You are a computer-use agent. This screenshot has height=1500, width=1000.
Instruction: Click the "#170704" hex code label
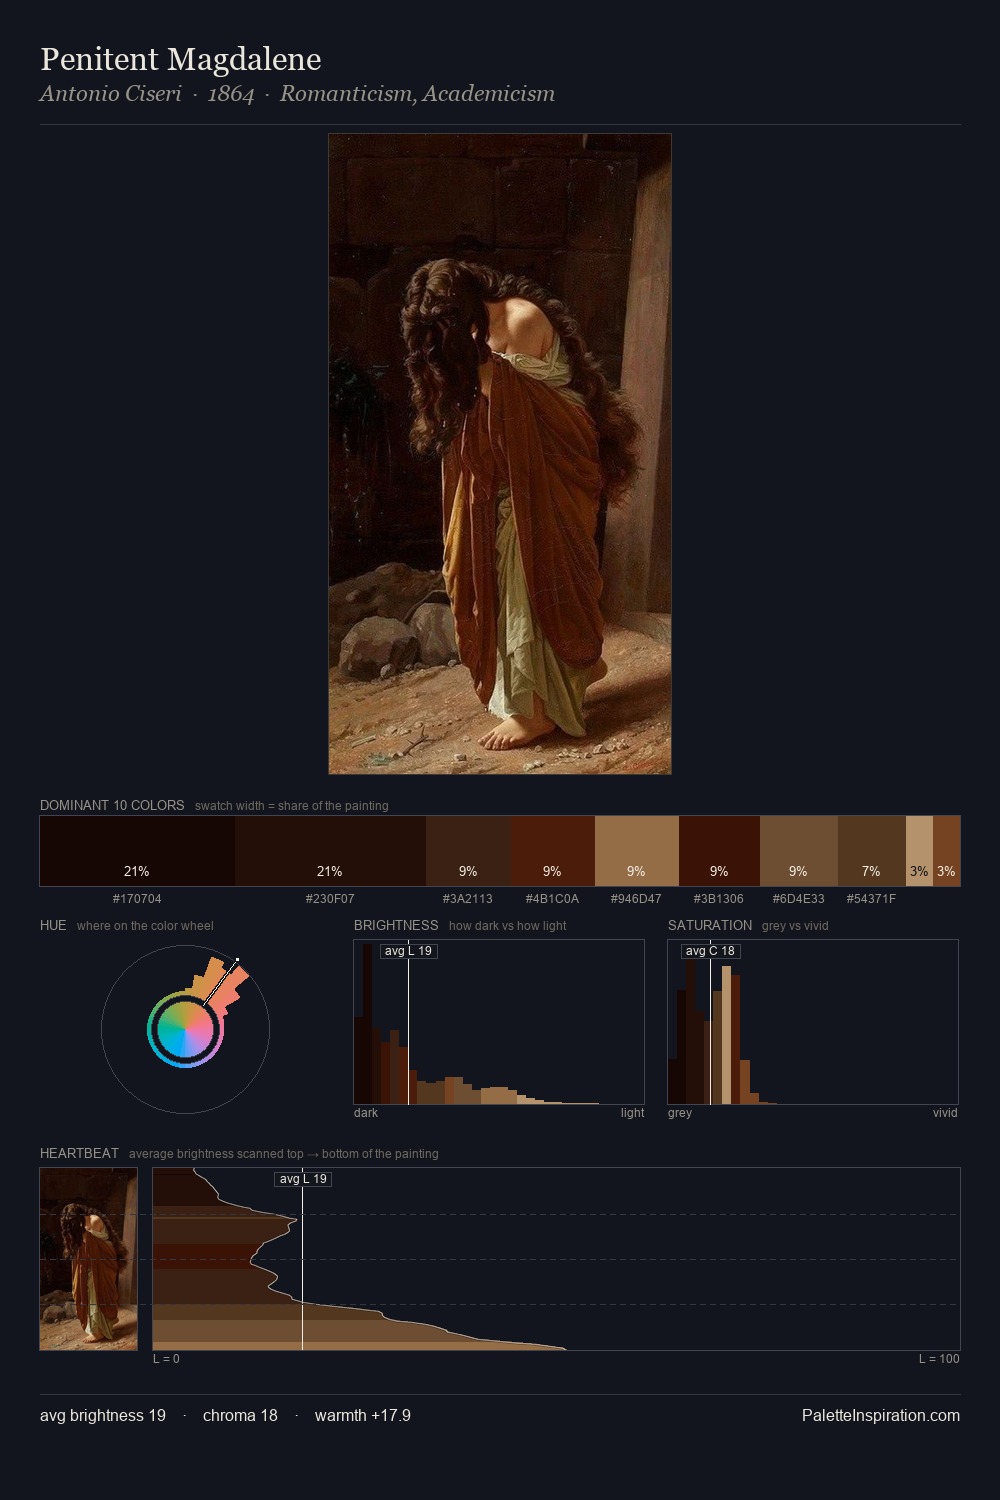tap(137, 898)
